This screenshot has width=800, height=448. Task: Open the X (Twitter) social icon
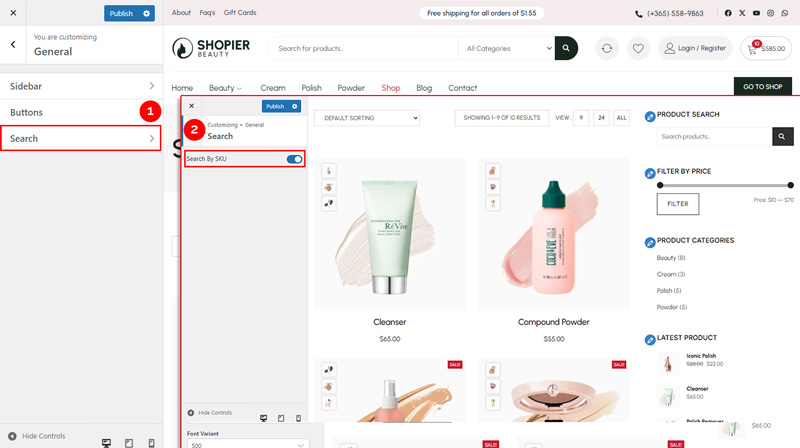[x=742, y=13]
